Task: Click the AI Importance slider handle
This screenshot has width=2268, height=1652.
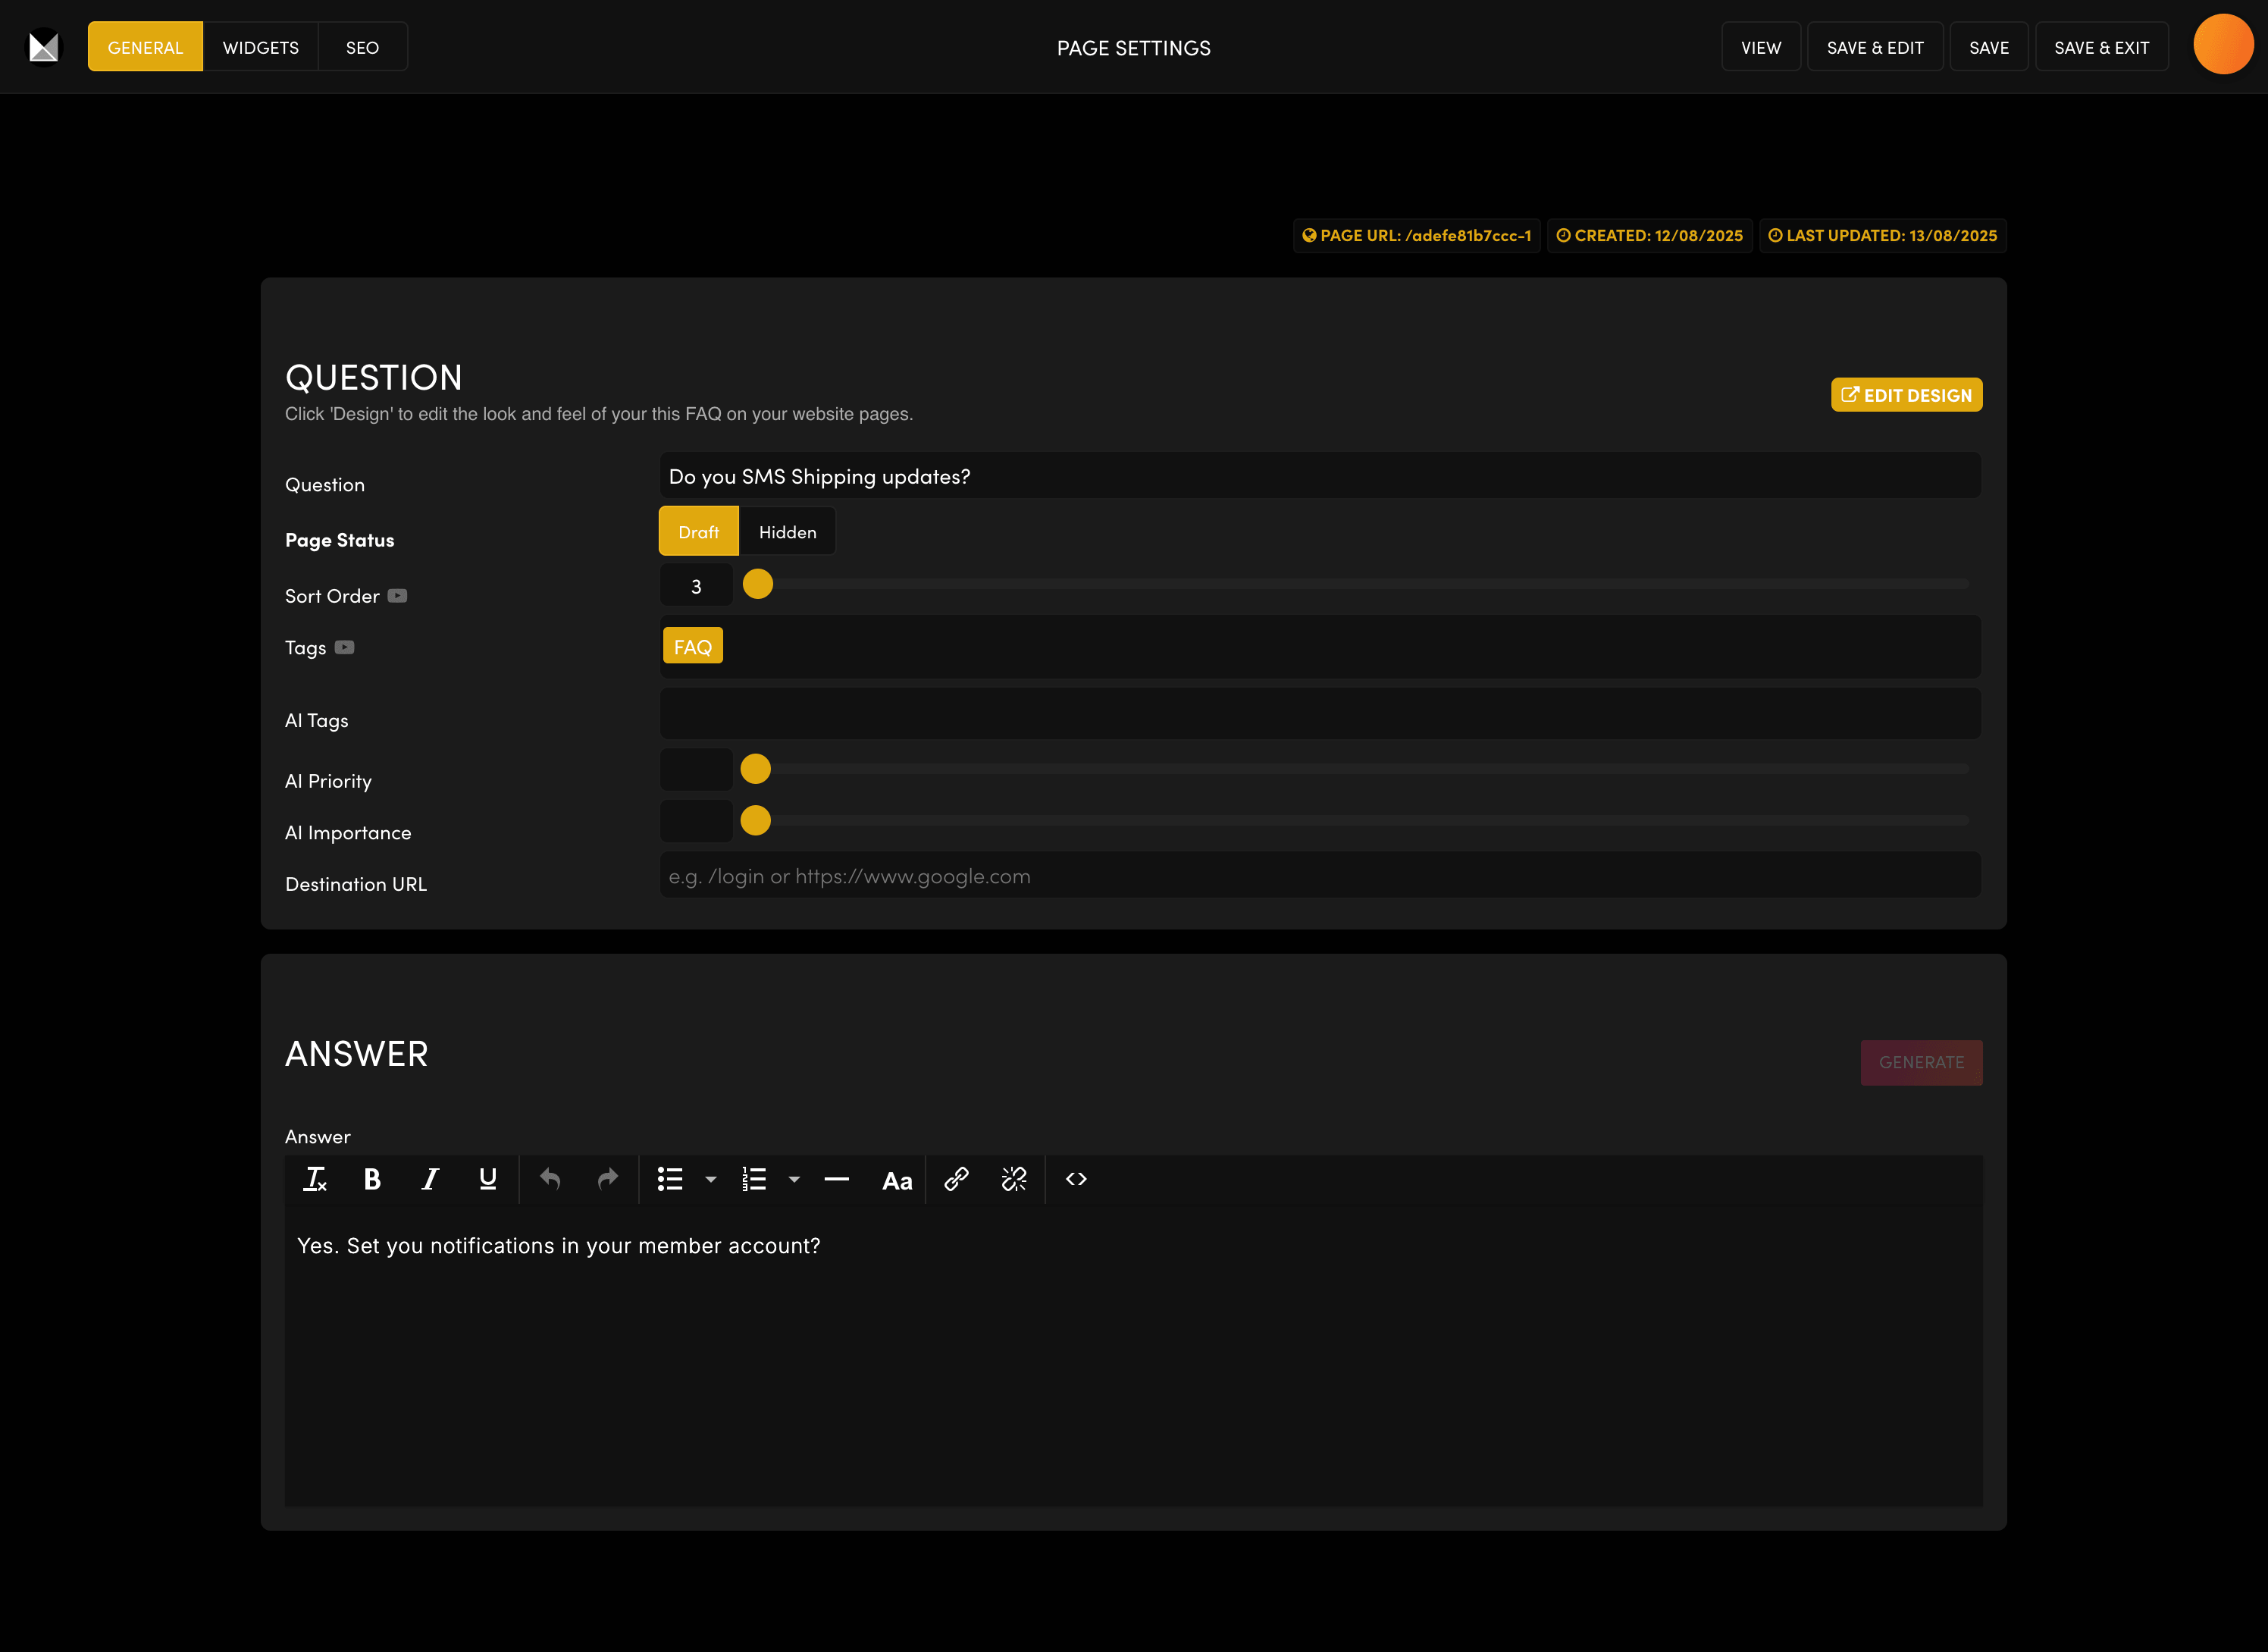Action: (x=755, y=821)
